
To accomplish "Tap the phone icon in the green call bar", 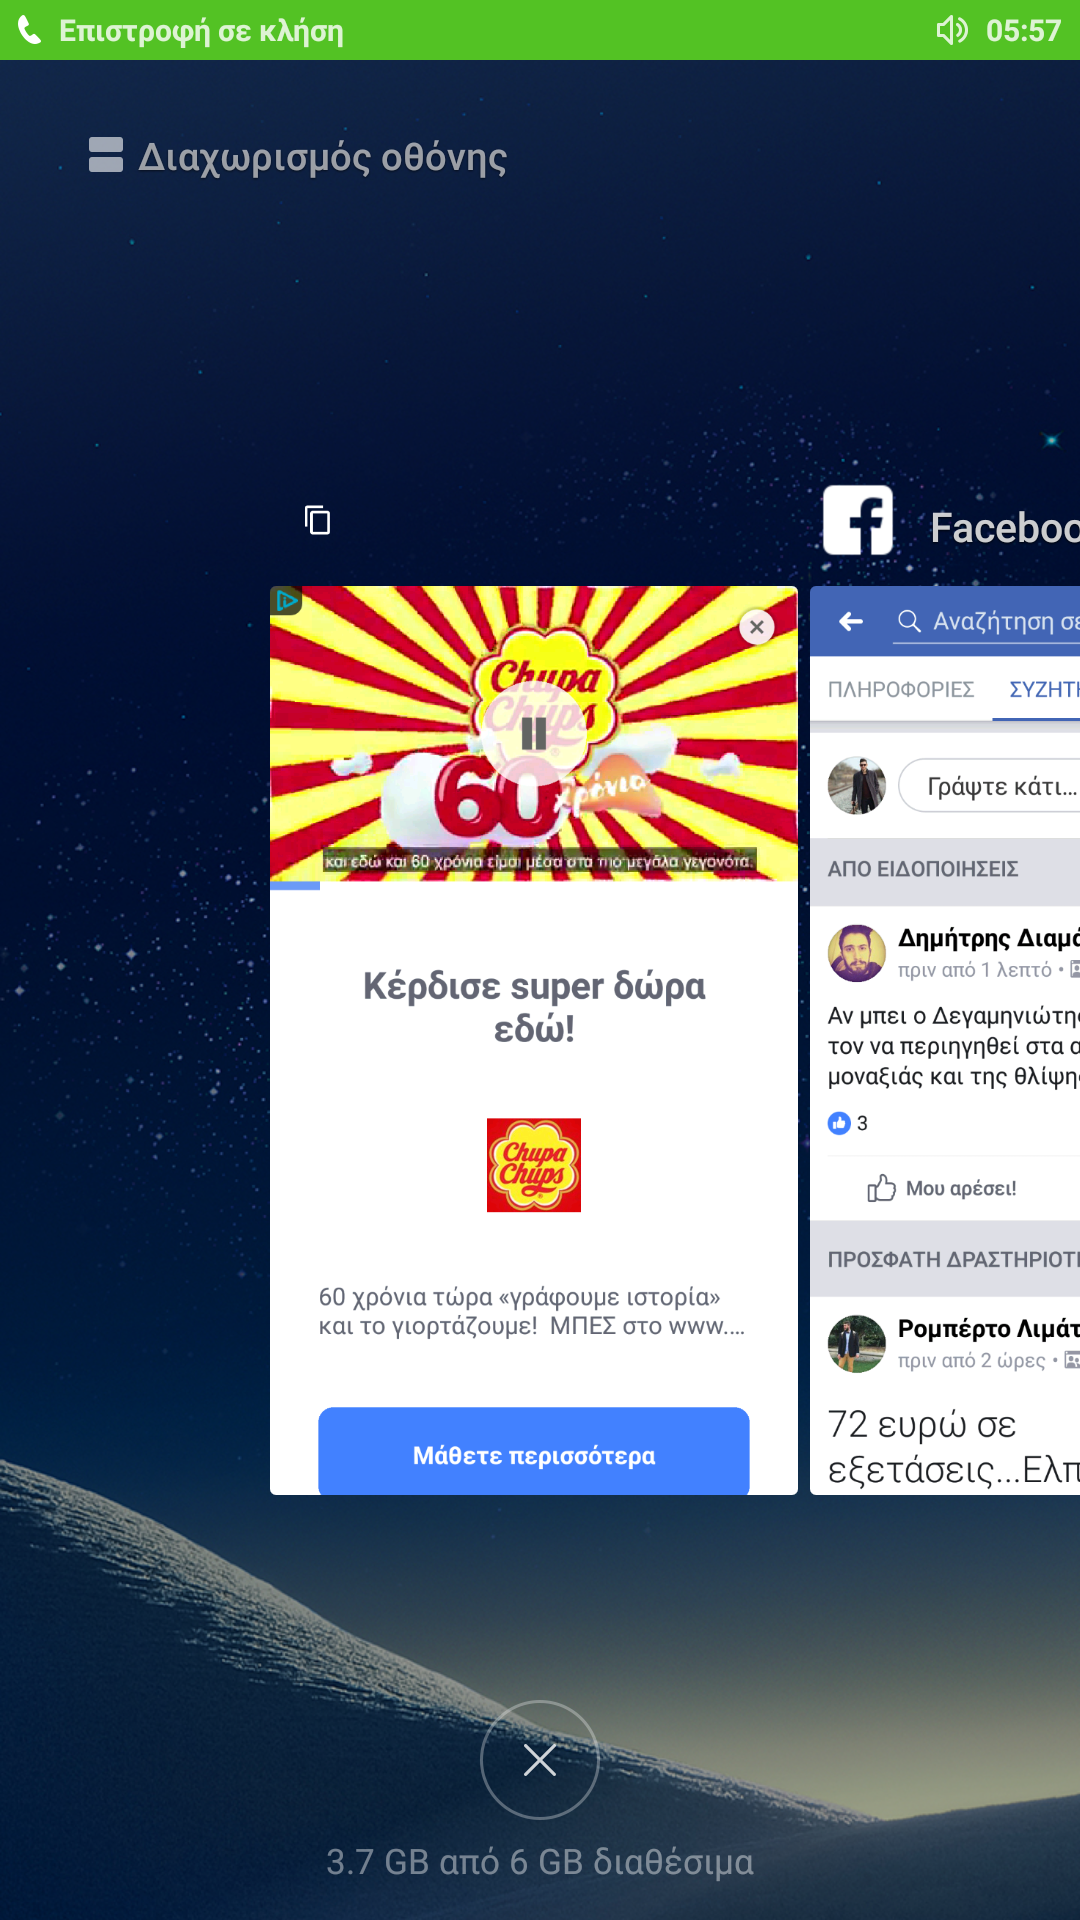I will click(30, 31).
